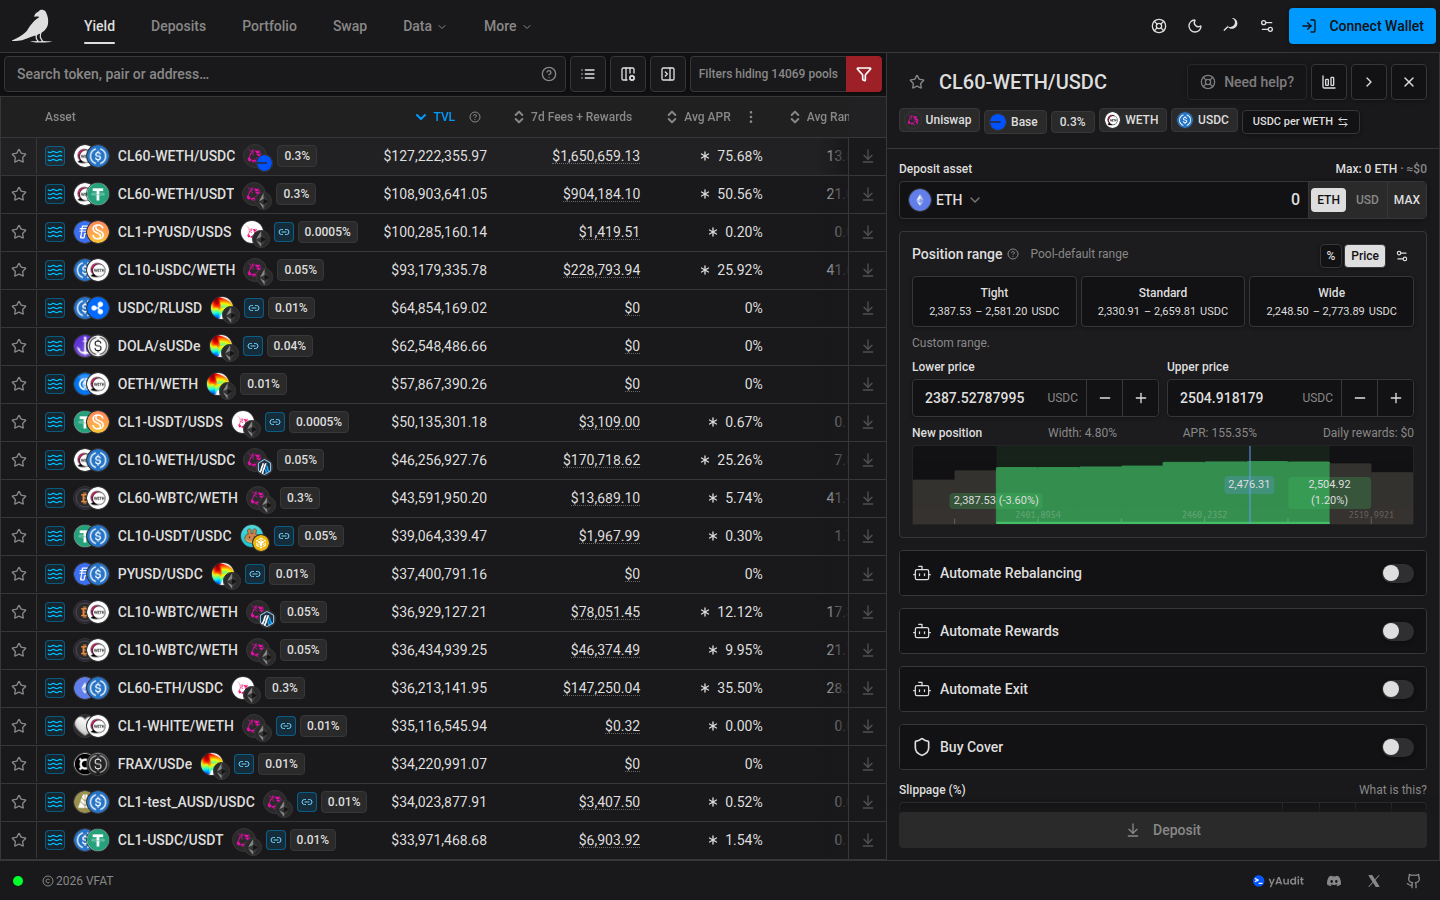Open column layout settings icon
This screenshot has height=900, width=1440.
coord(628,74)
